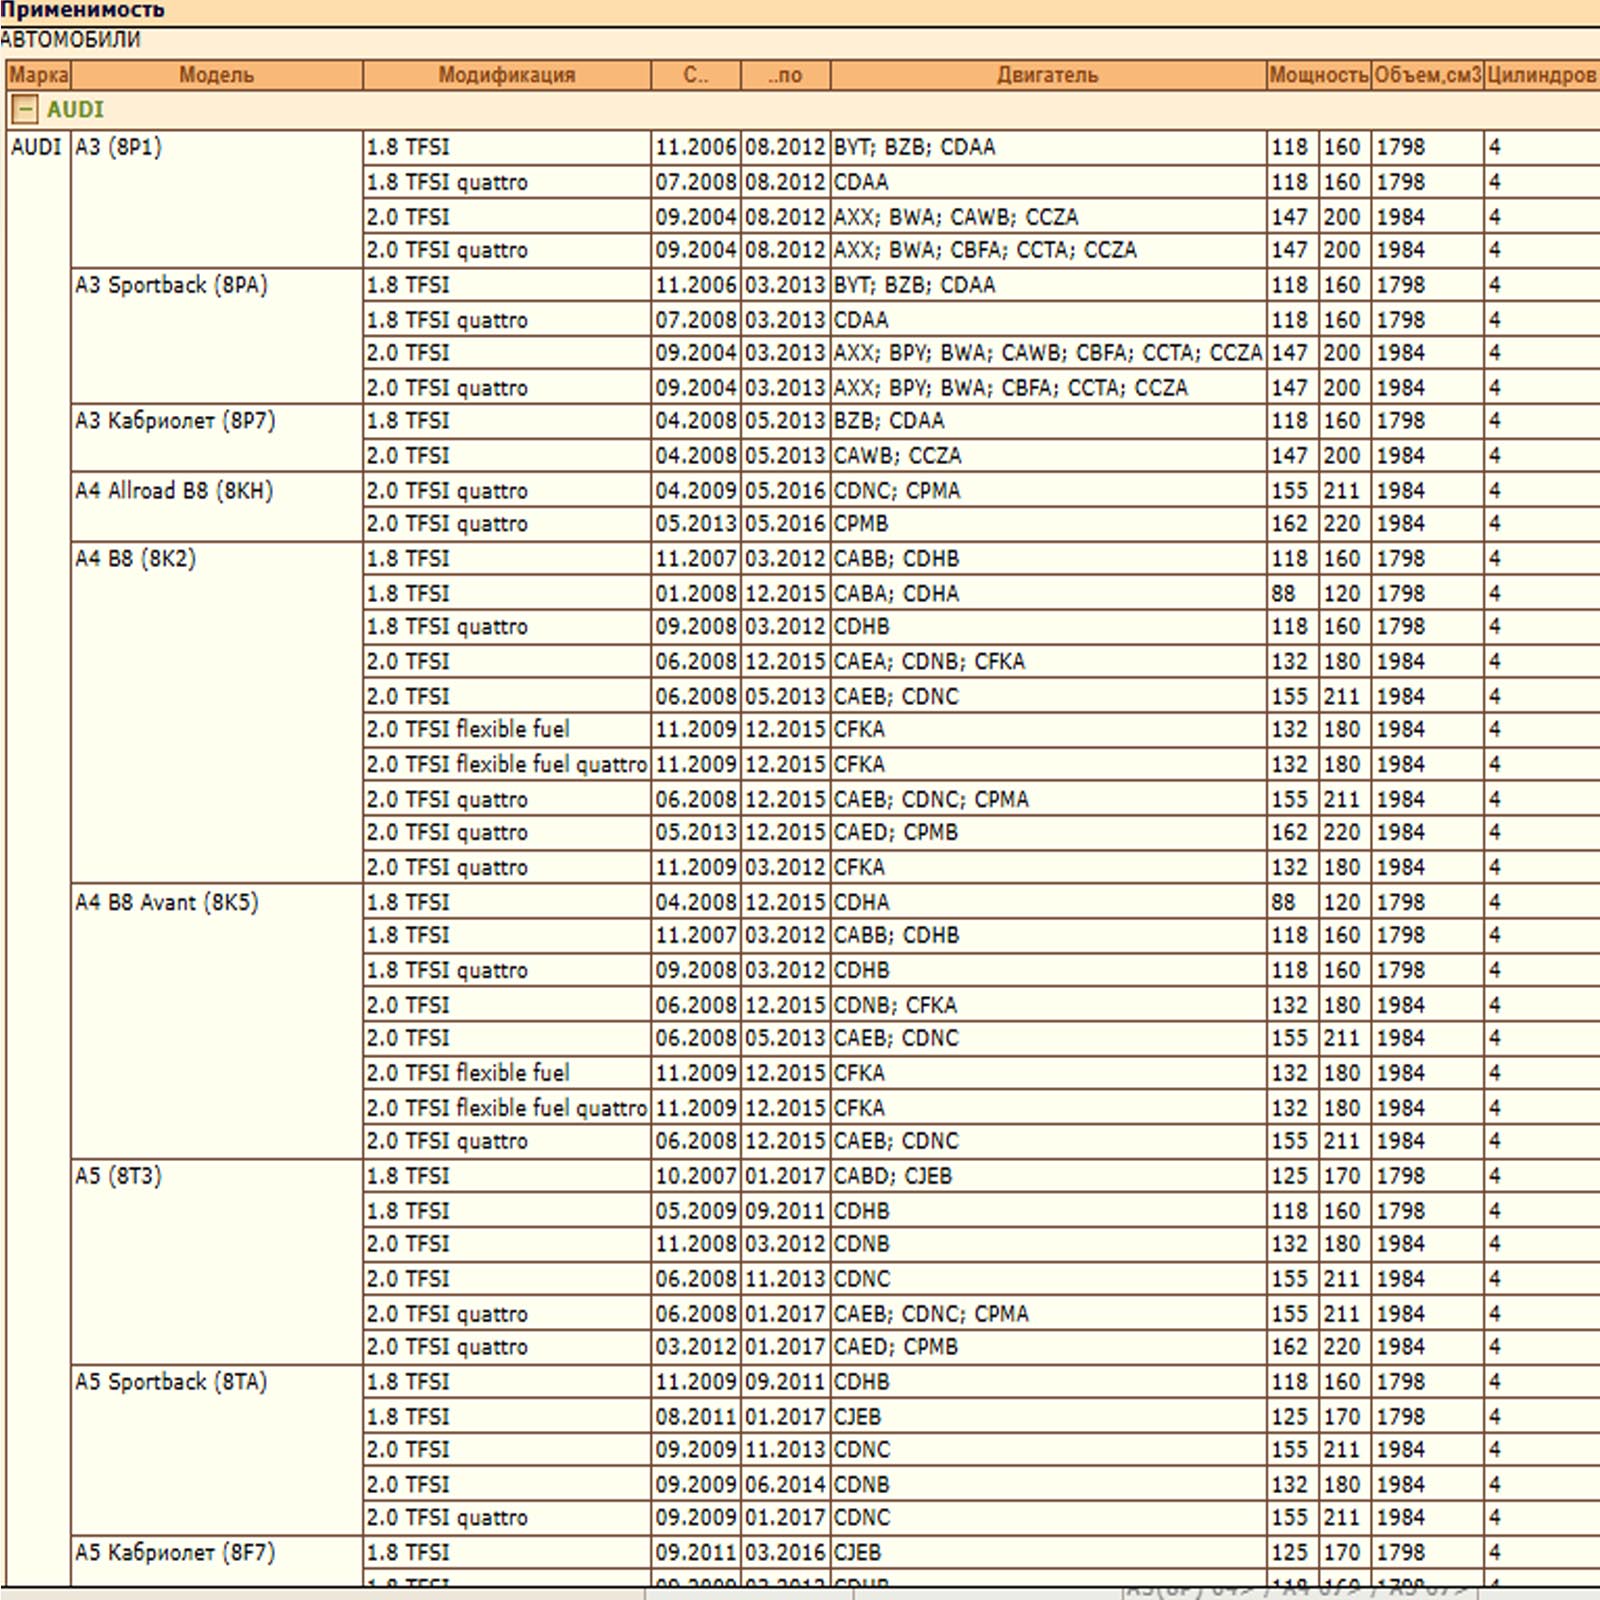
Task: Click the Применимость section heading
Action: click(82, 11)
